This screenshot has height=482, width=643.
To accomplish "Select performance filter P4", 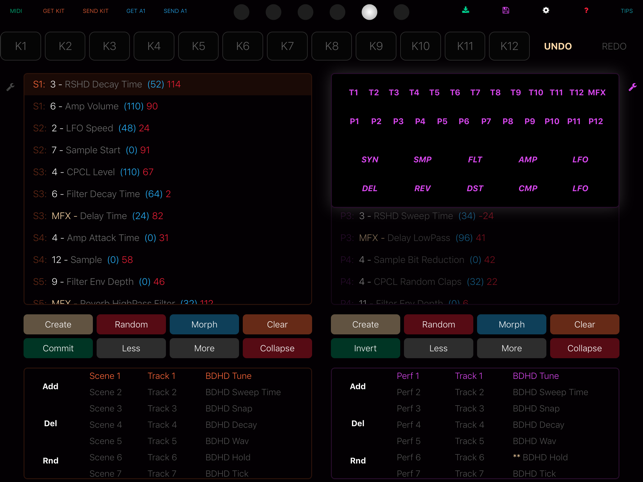I will (x=420, y=121).
